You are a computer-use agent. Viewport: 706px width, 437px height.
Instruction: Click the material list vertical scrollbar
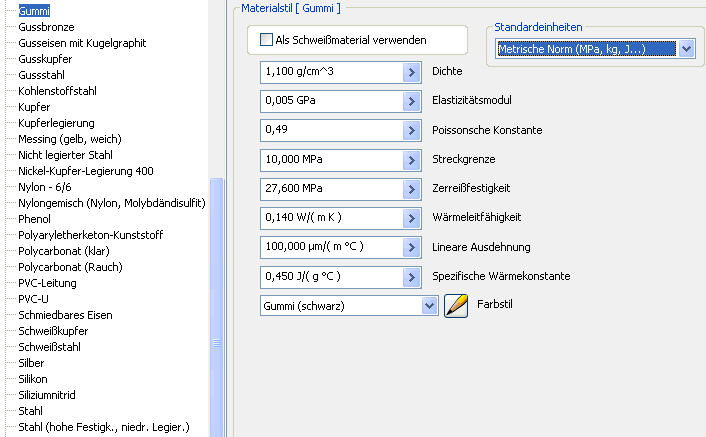[x=215, y=300]
